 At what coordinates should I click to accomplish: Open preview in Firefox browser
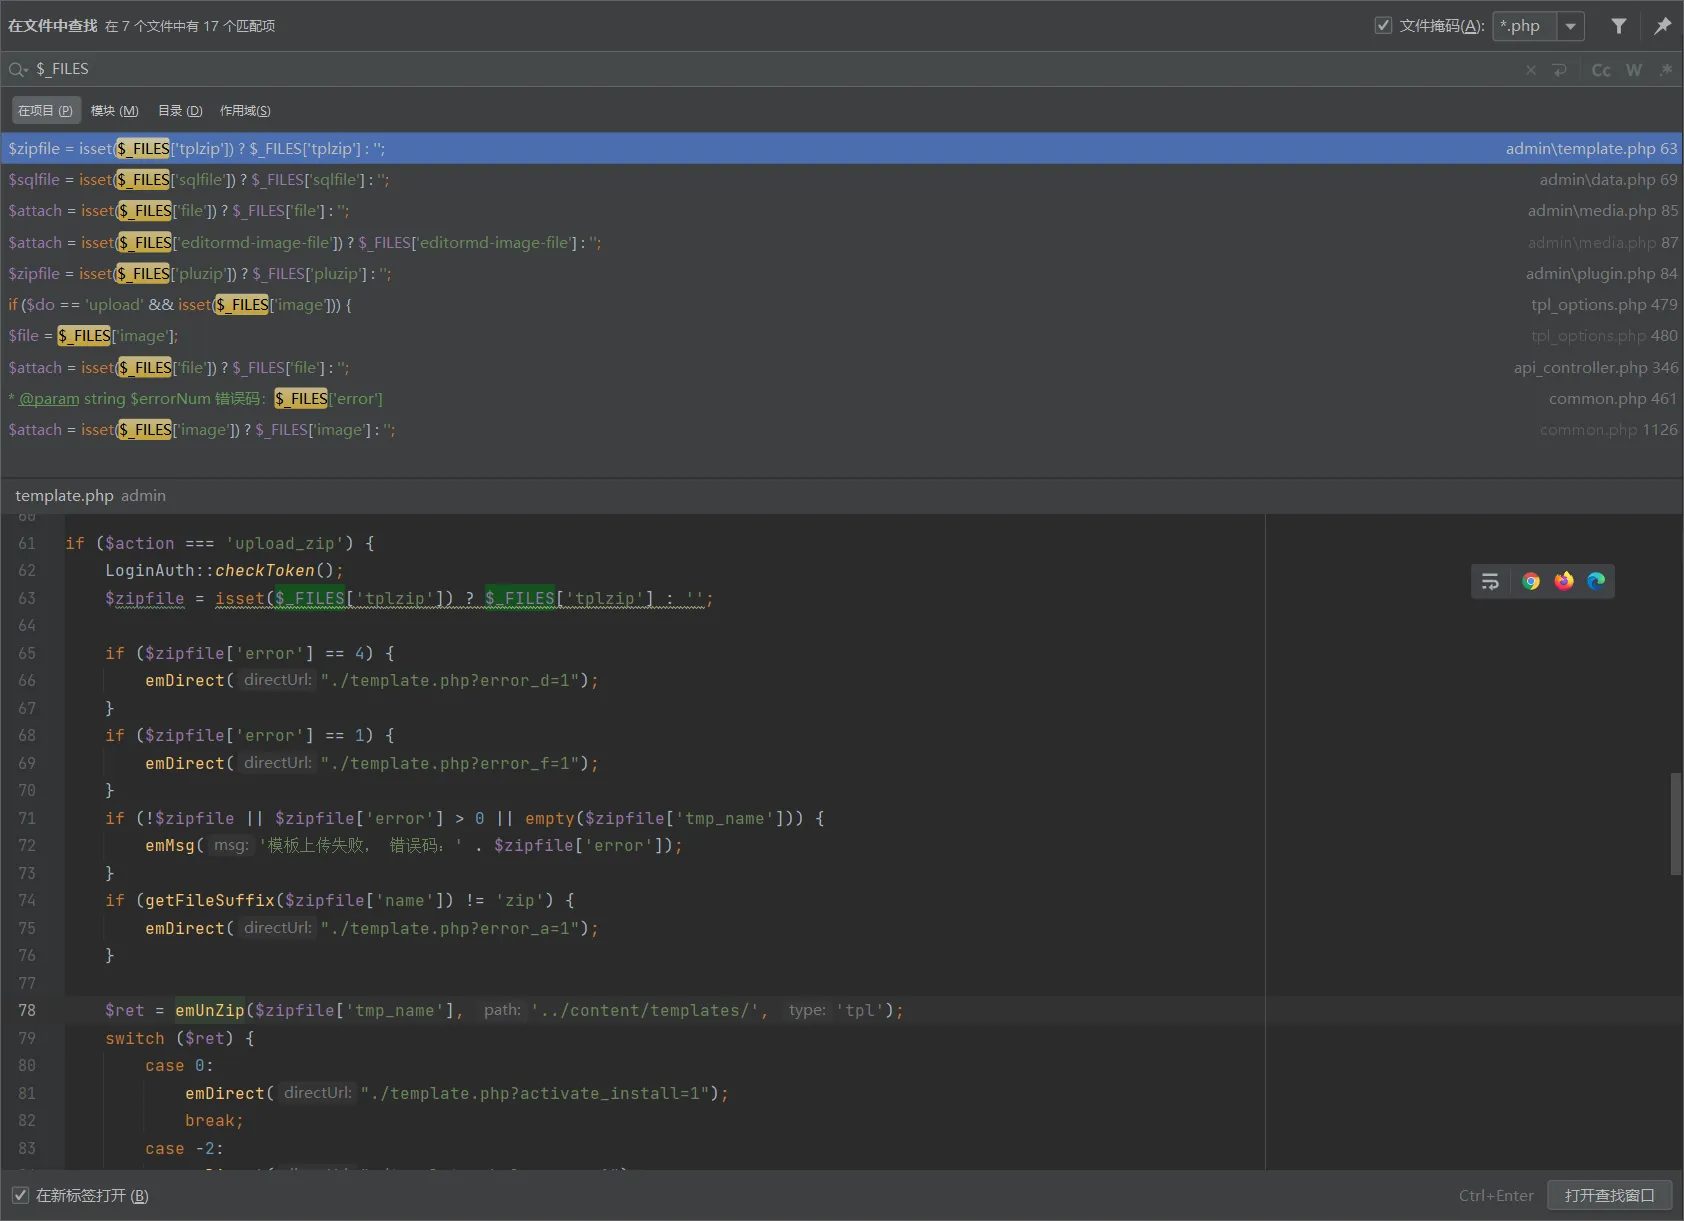[1563, 581]
